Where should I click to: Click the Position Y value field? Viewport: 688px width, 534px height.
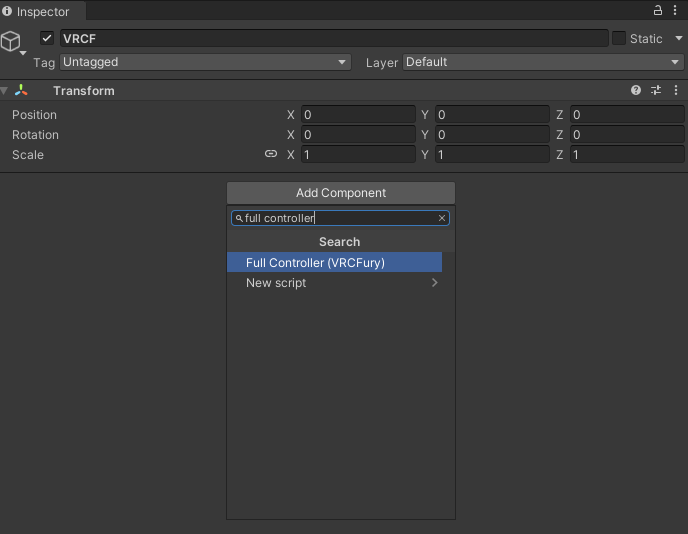tap(492, 115)
